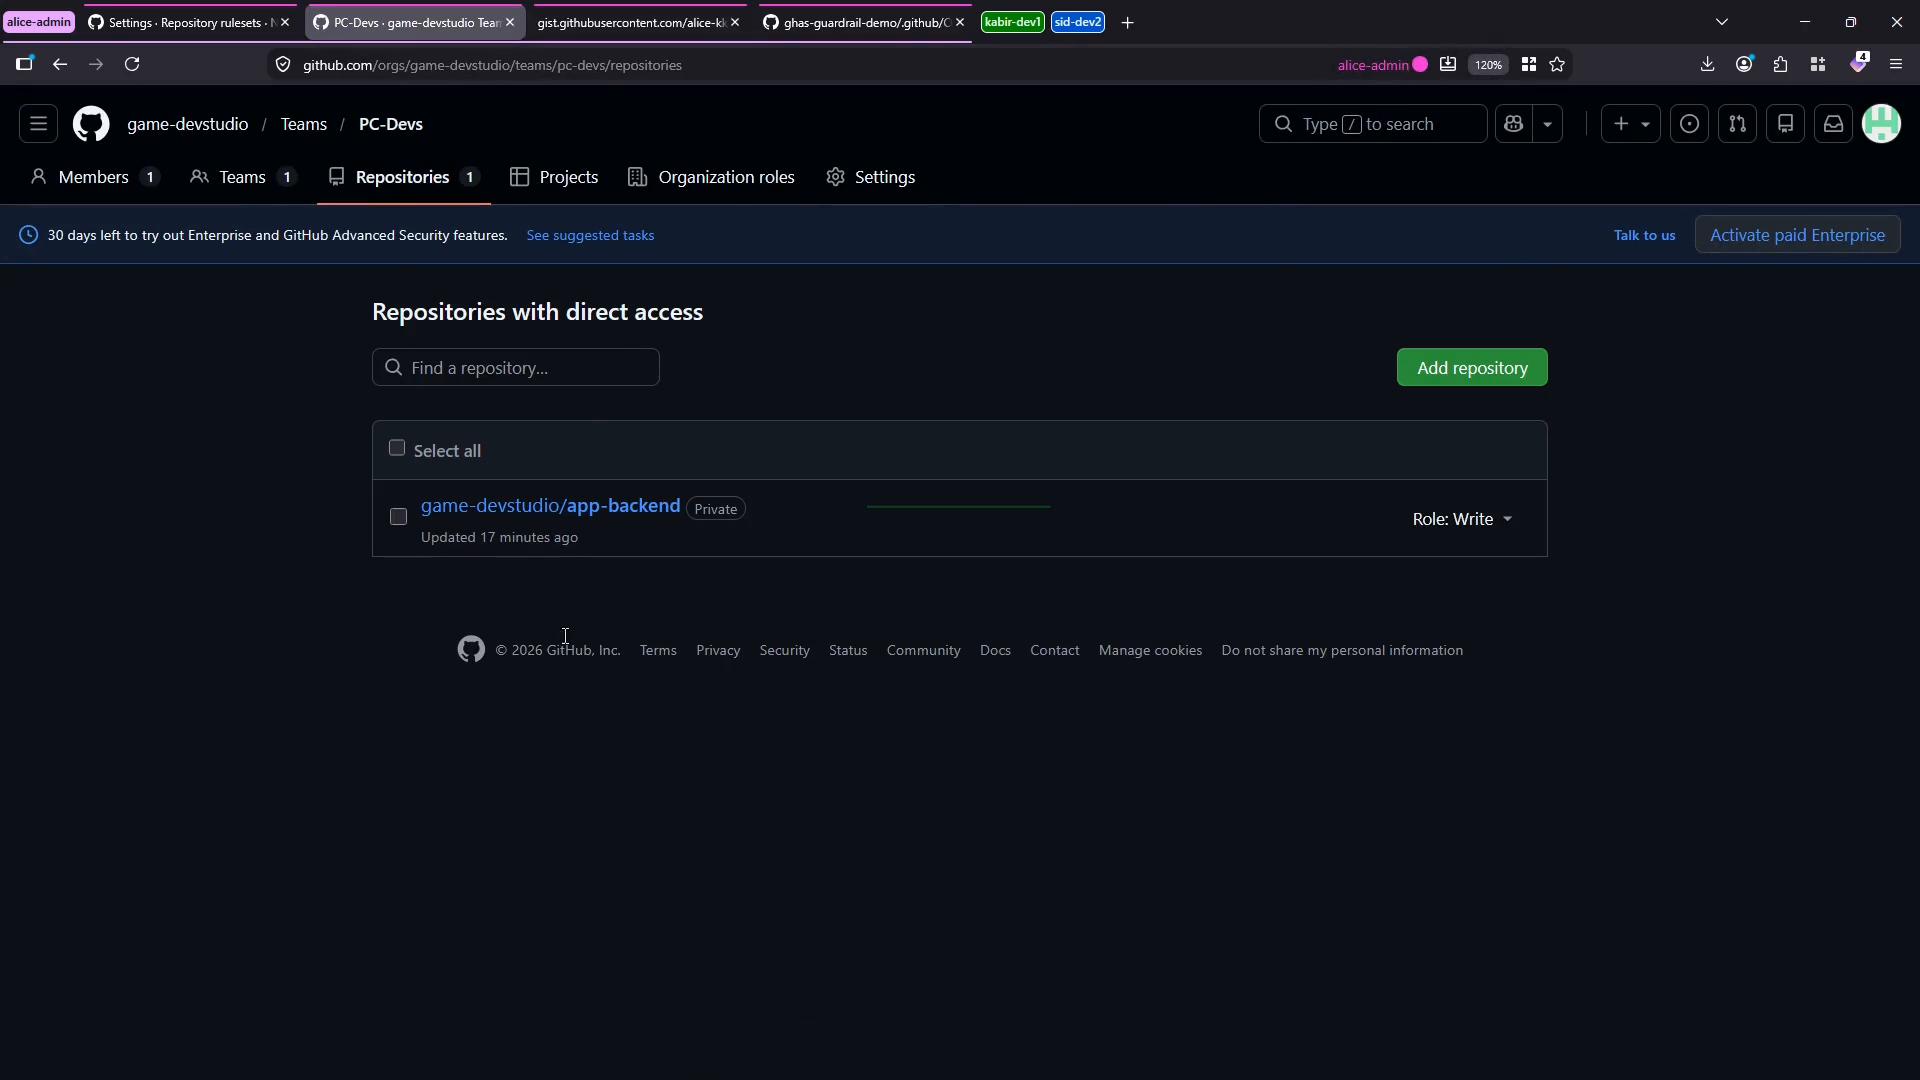Switch to the Teams tab

[x=243, y=177]
